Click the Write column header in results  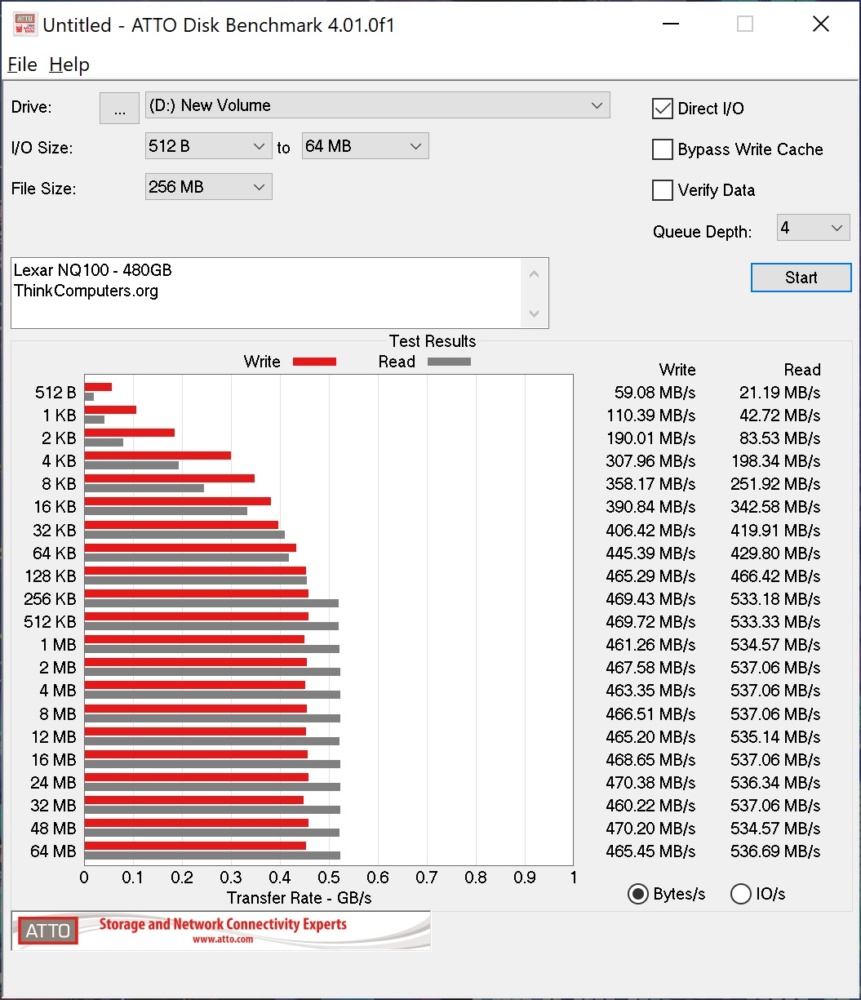[x=677, y=369]
